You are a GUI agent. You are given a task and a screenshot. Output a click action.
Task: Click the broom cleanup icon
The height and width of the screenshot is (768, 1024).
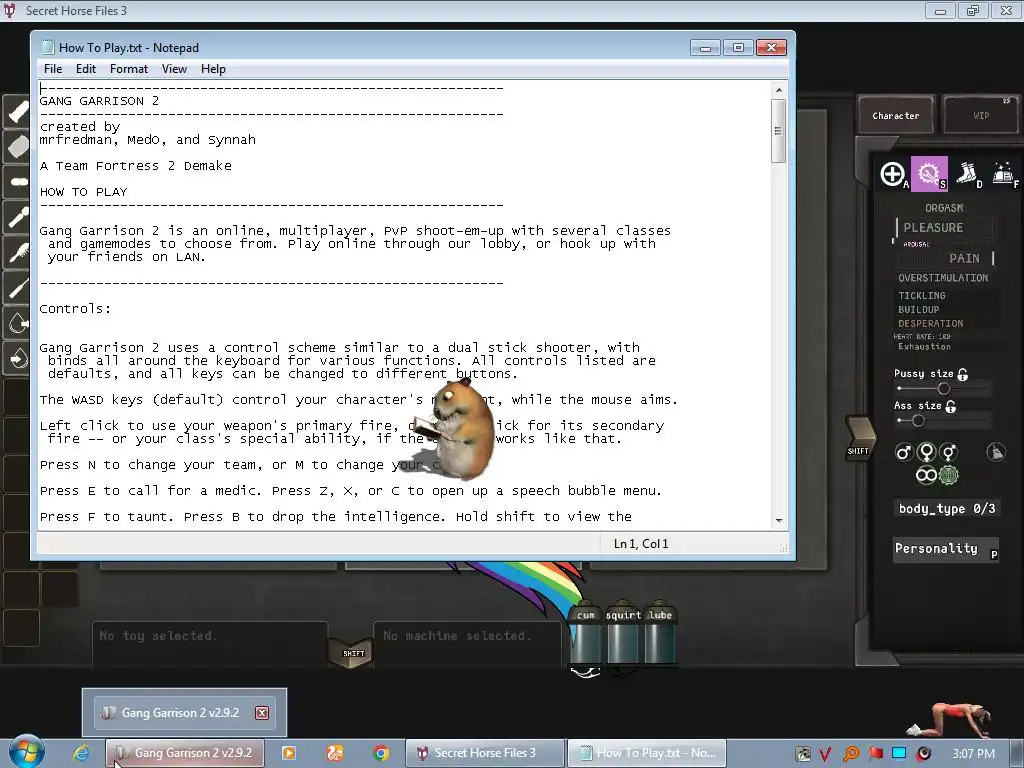[x=996, y=452]
